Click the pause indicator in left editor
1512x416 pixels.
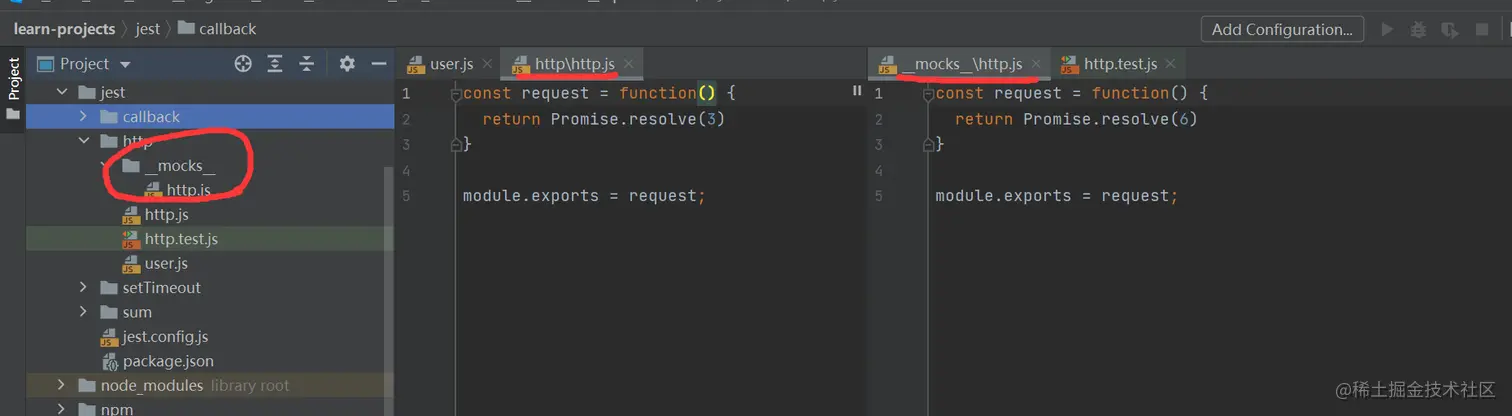pyautogui.click(x=856, y=90)
